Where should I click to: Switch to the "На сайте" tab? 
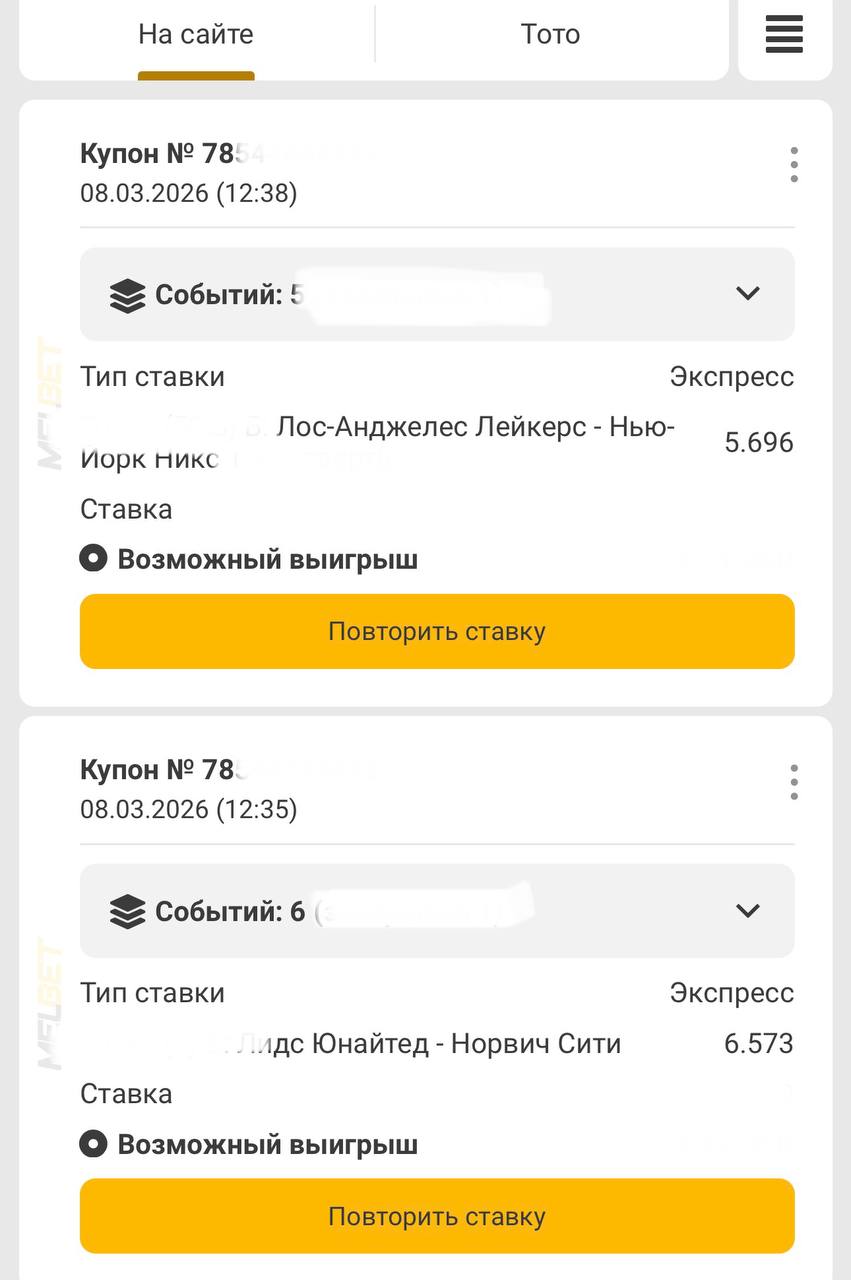(x=196, y=35)
